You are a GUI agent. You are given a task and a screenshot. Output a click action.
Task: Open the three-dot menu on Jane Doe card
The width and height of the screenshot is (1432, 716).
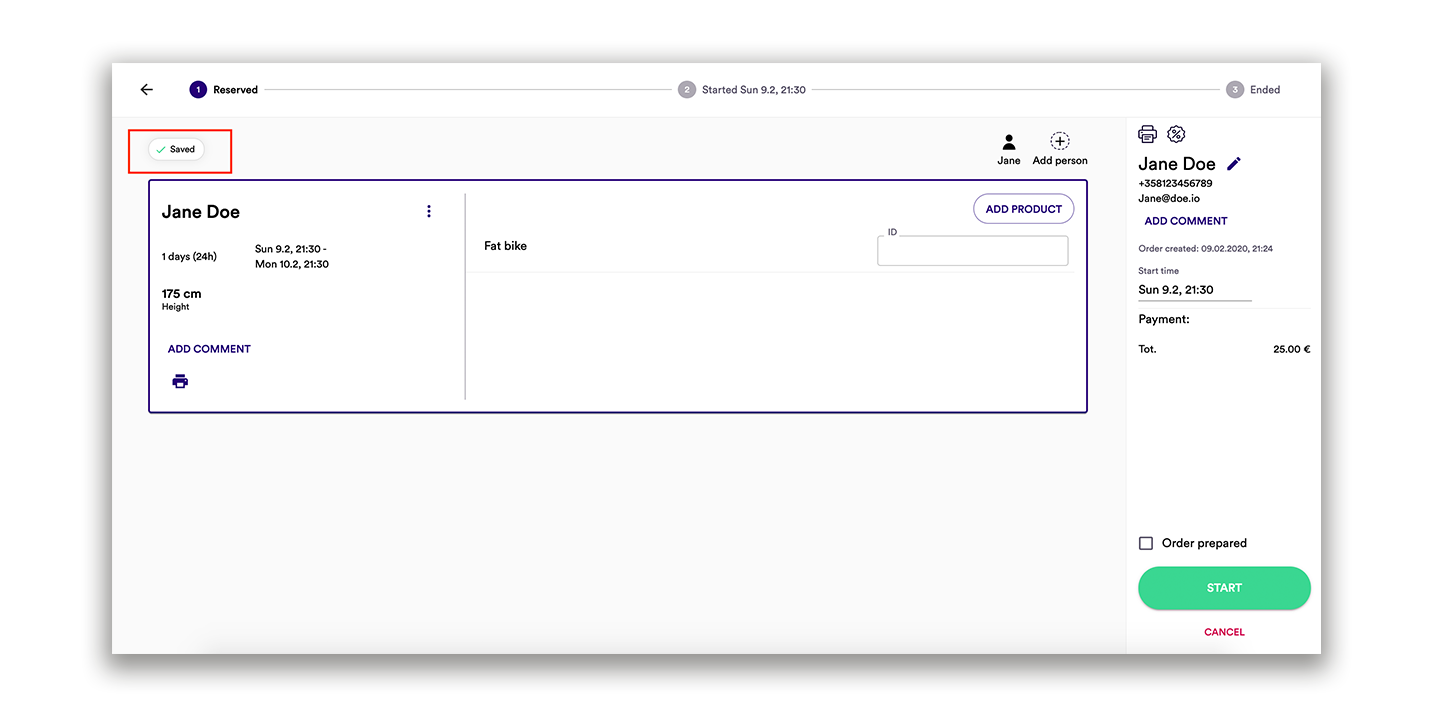point(429,211)
